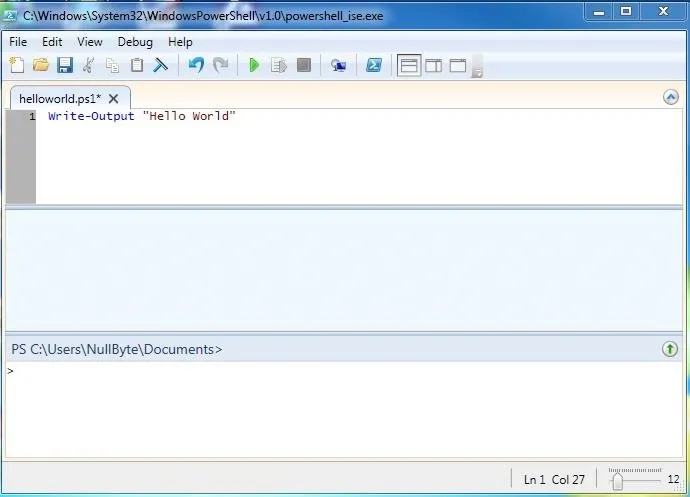Click the zoom value 12 in status bar
Screen dimensions: 690x497
(x=673, y=479)
